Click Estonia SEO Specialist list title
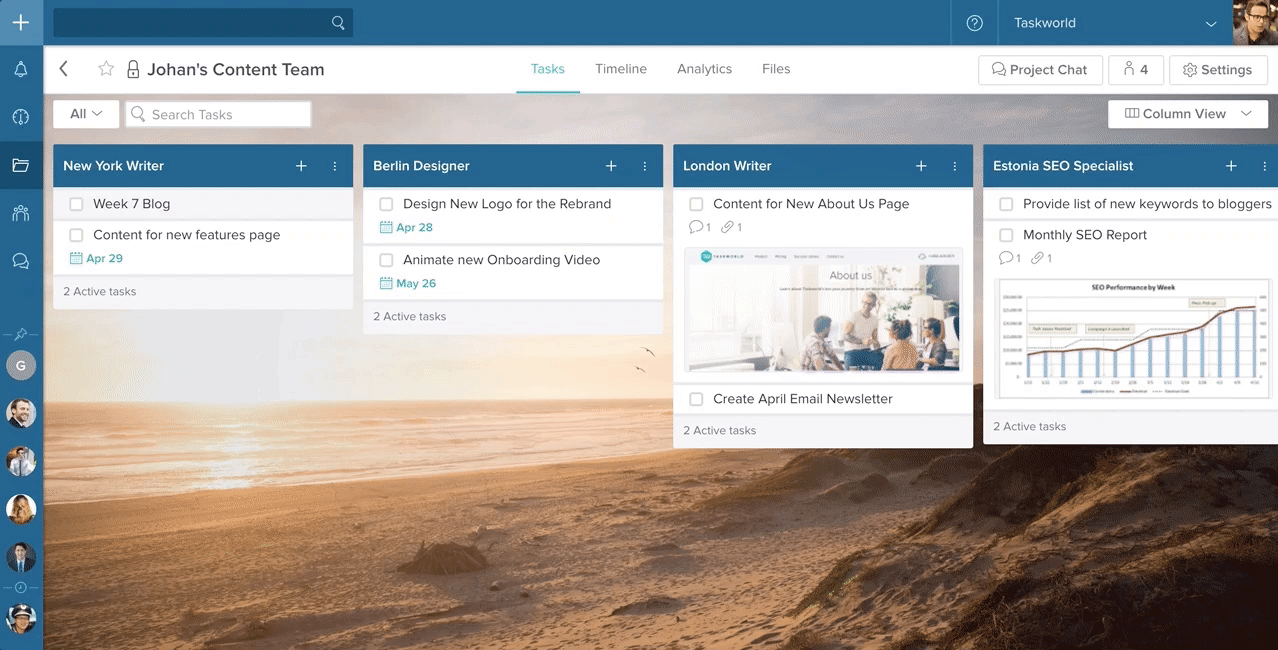The image size is (1278, 650). point(1063,166)
